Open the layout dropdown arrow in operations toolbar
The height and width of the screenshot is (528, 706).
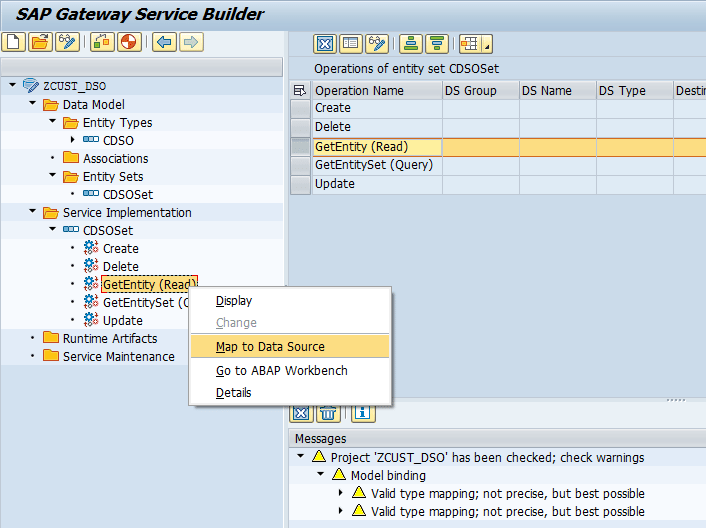point(487,44)
